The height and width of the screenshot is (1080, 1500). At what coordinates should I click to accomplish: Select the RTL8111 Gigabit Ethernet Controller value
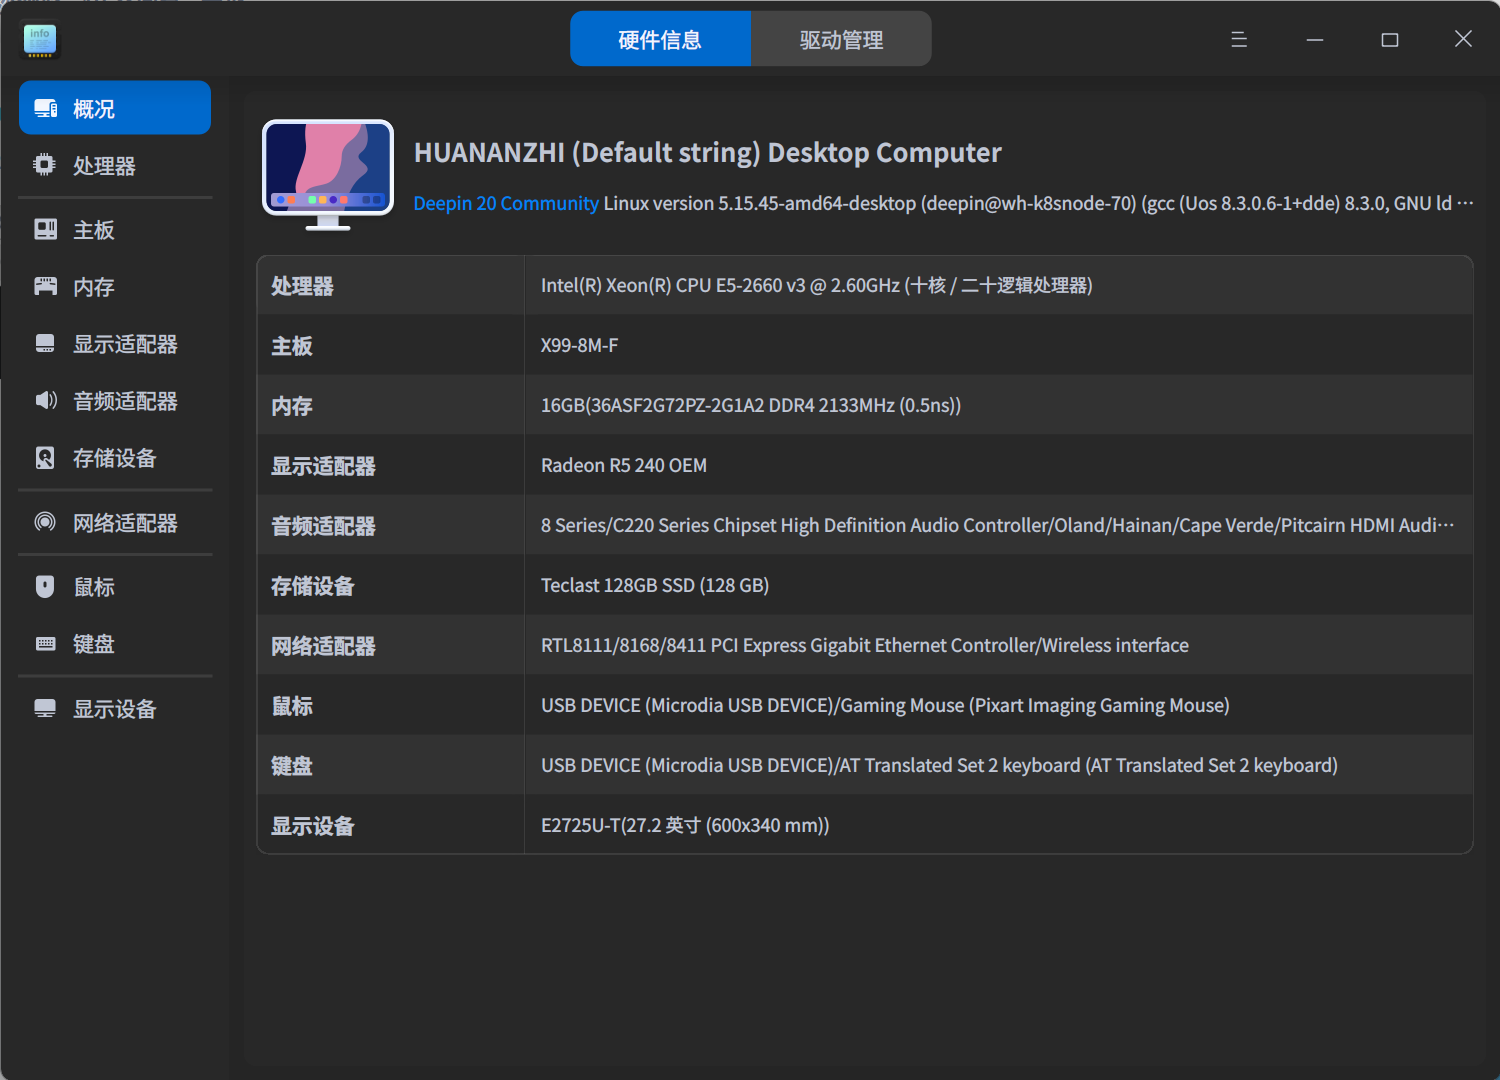pyautogui.click(x=865, y=645)
